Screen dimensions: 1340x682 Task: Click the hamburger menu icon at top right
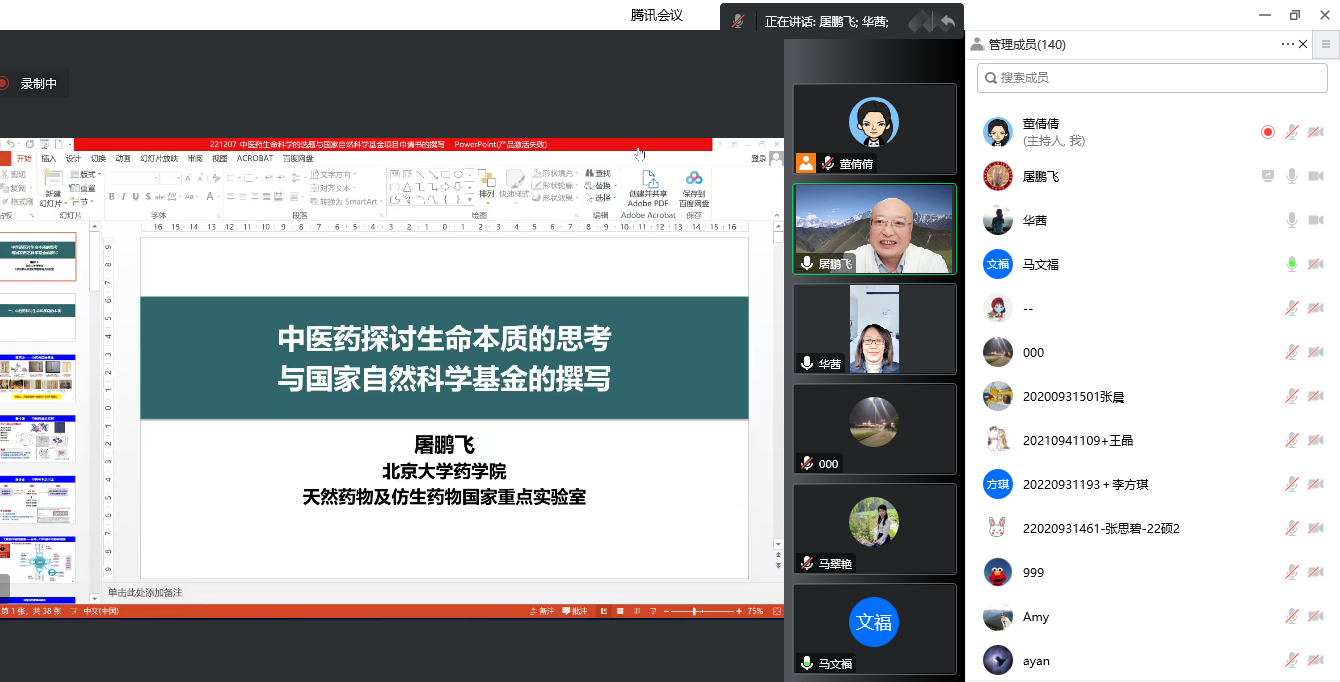click(x=1326, y=44)
